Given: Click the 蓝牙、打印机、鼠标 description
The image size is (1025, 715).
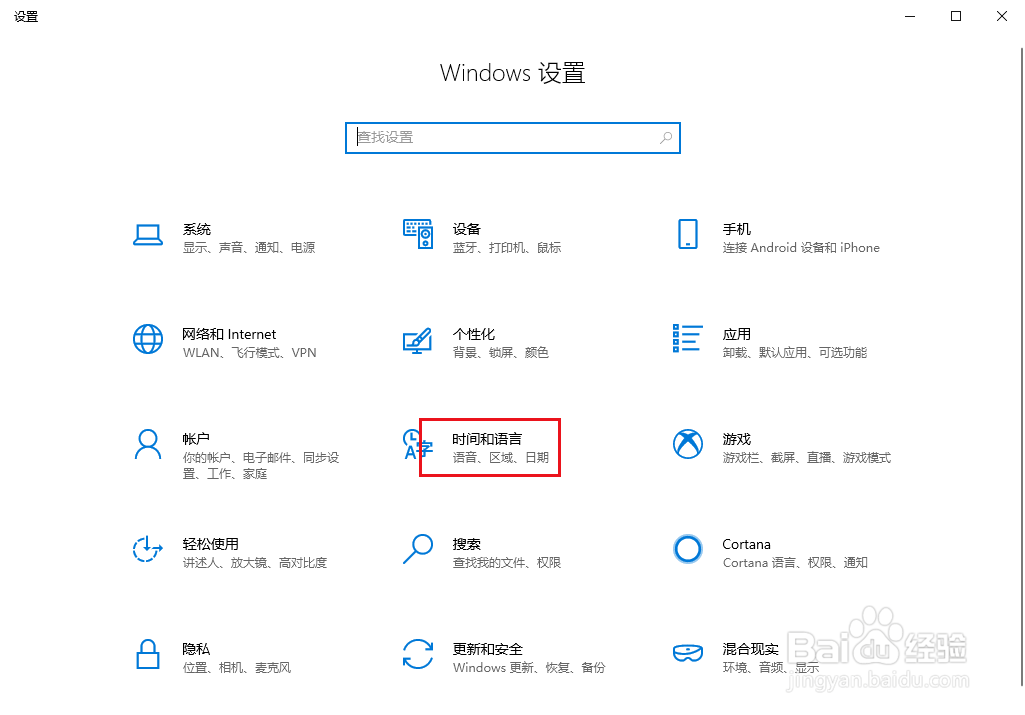Looking at the screenshot, I should click(507, 248).
